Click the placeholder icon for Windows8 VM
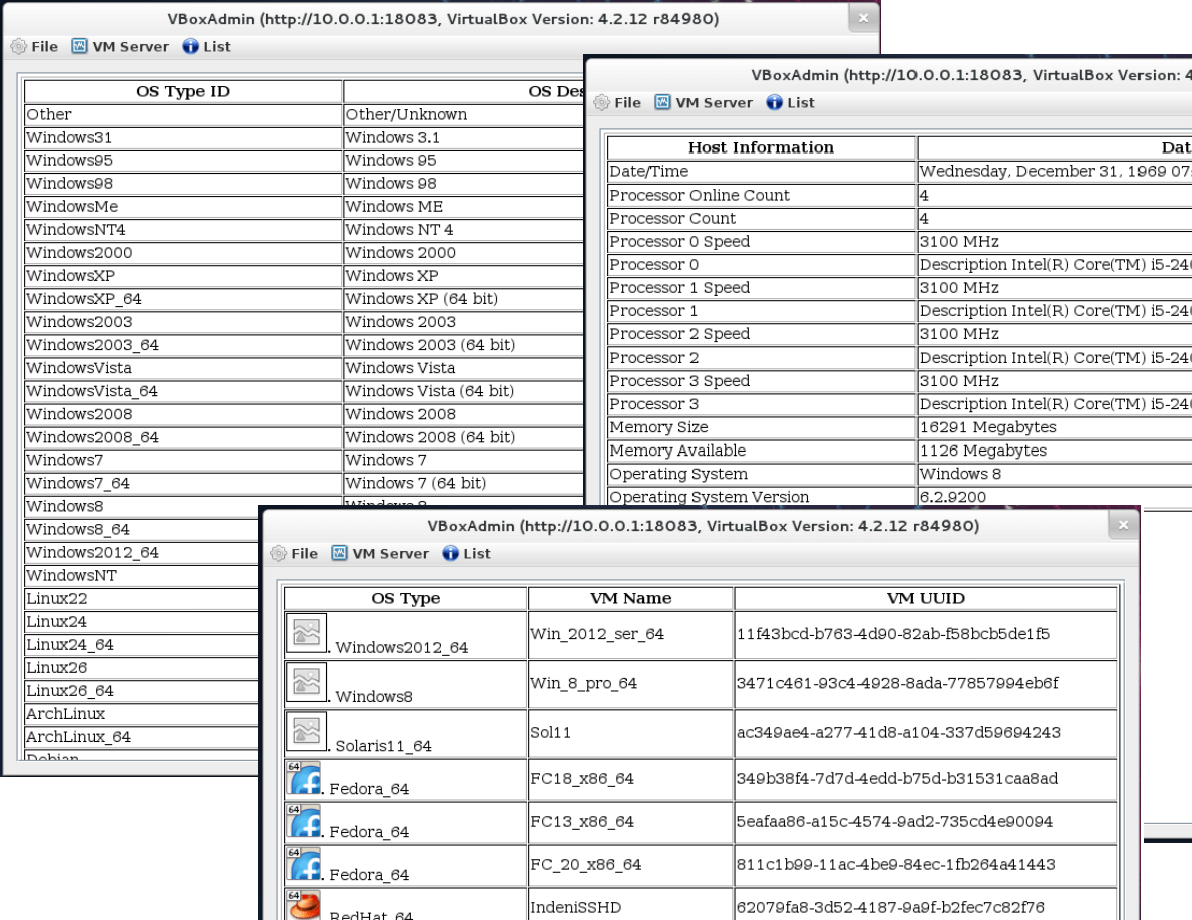 (x=306, y=683)
